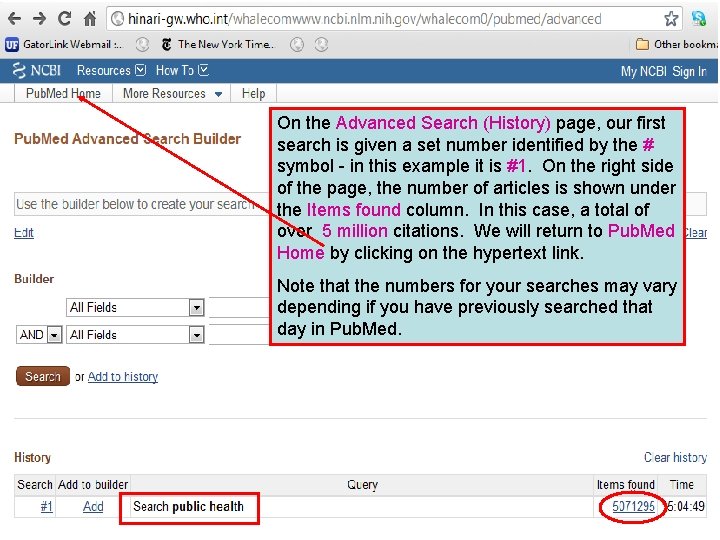Open the Help tab

coord(253,93)
